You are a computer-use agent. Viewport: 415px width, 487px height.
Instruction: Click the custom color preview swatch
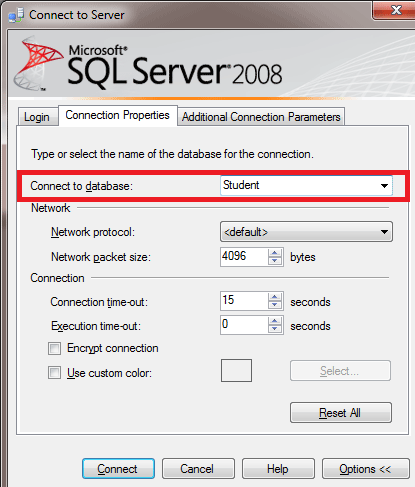(x=236, y=370)
